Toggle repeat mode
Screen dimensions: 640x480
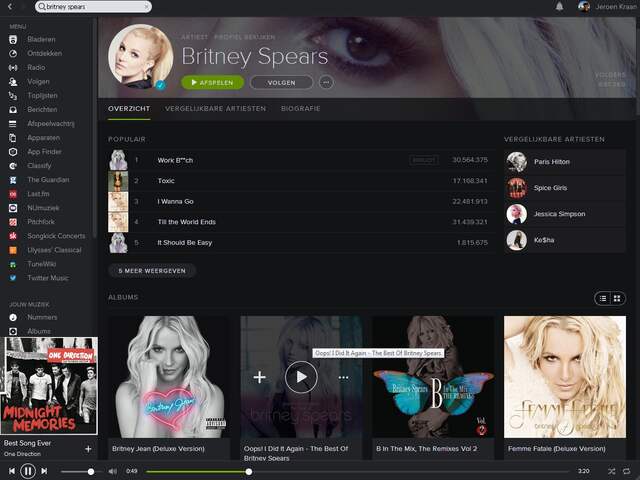click(x=627, y=471)
